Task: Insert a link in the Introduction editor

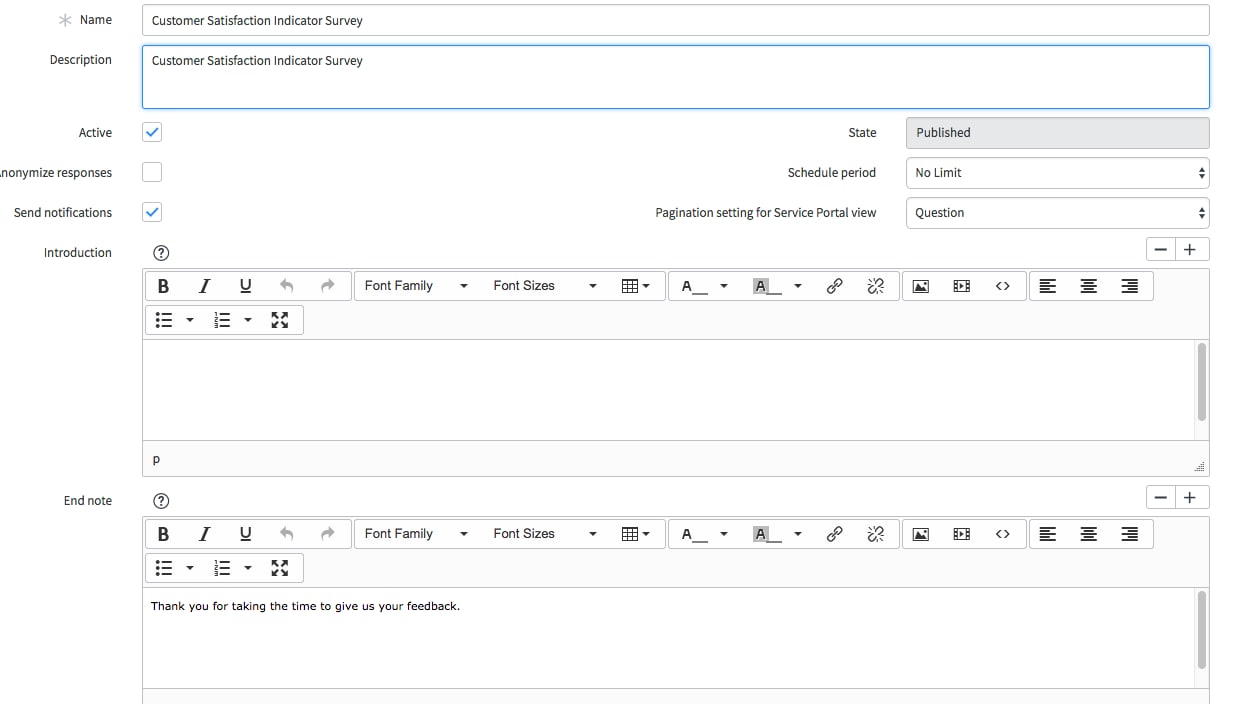Action: tap(834, 286)
